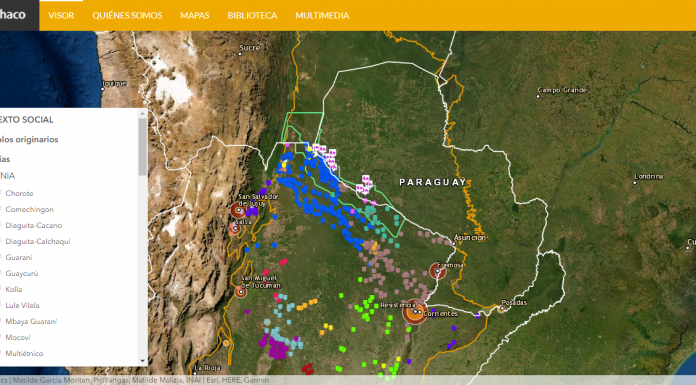
Task: Open the MULTIMEDIA section
Action: pos(322,16)
